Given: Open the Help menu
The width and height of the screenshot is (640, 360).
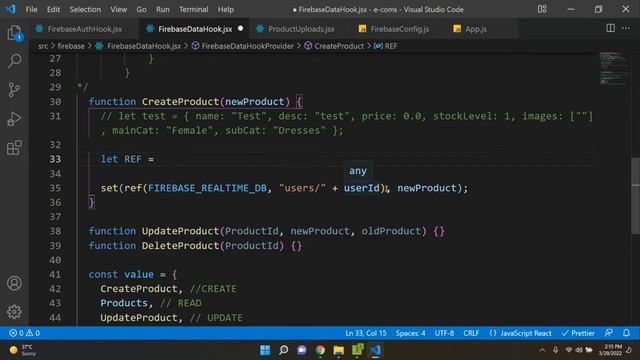Looking at the screenshot, I should tap(226, 9).
